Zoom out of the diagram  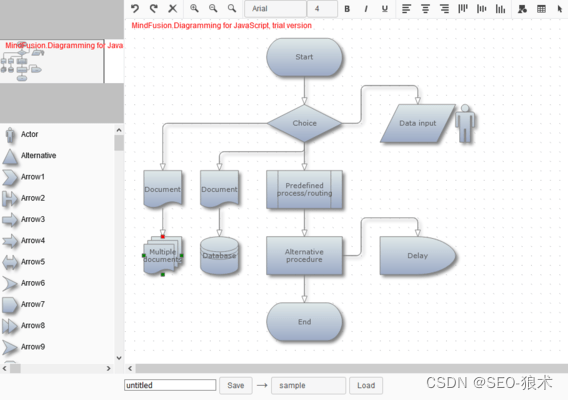pyautogui.click(x=213, y=8)
